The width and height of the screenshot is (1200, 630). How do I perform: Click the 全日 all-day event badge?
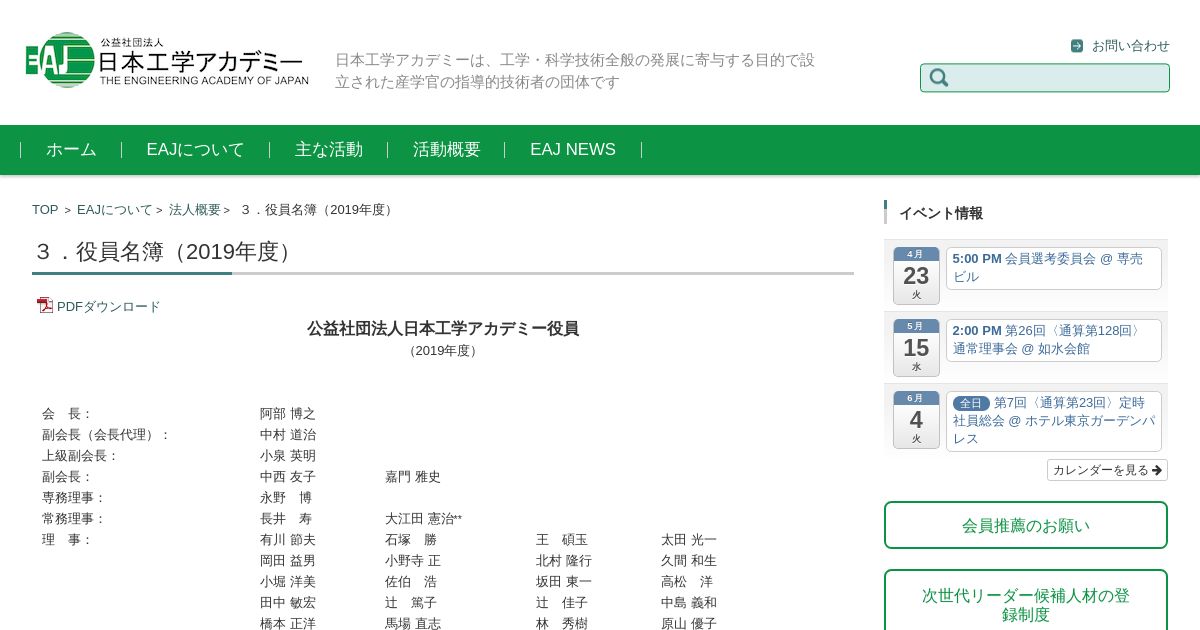pyautogui.click(x=971, y=403)
